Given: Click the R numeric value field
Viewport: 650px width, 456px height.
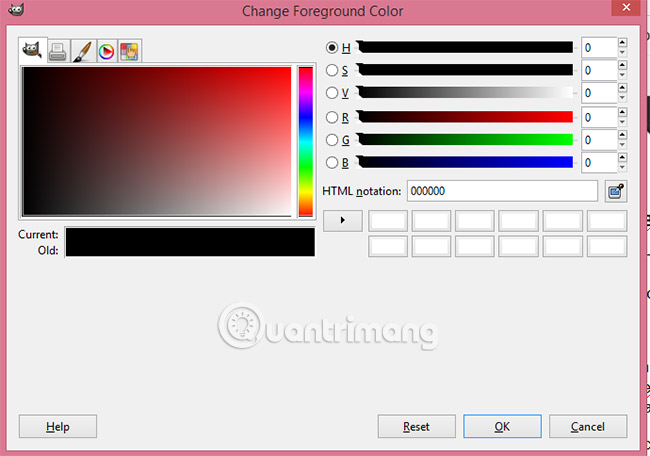Looking at the screenshot, I should click(x=599, y=117).
